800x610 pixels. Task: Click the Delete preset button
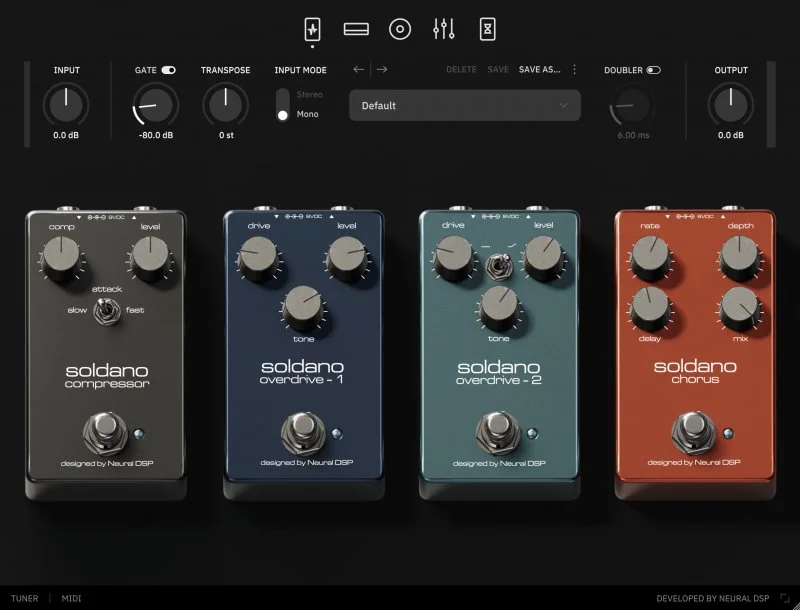[x=461, y=69]
